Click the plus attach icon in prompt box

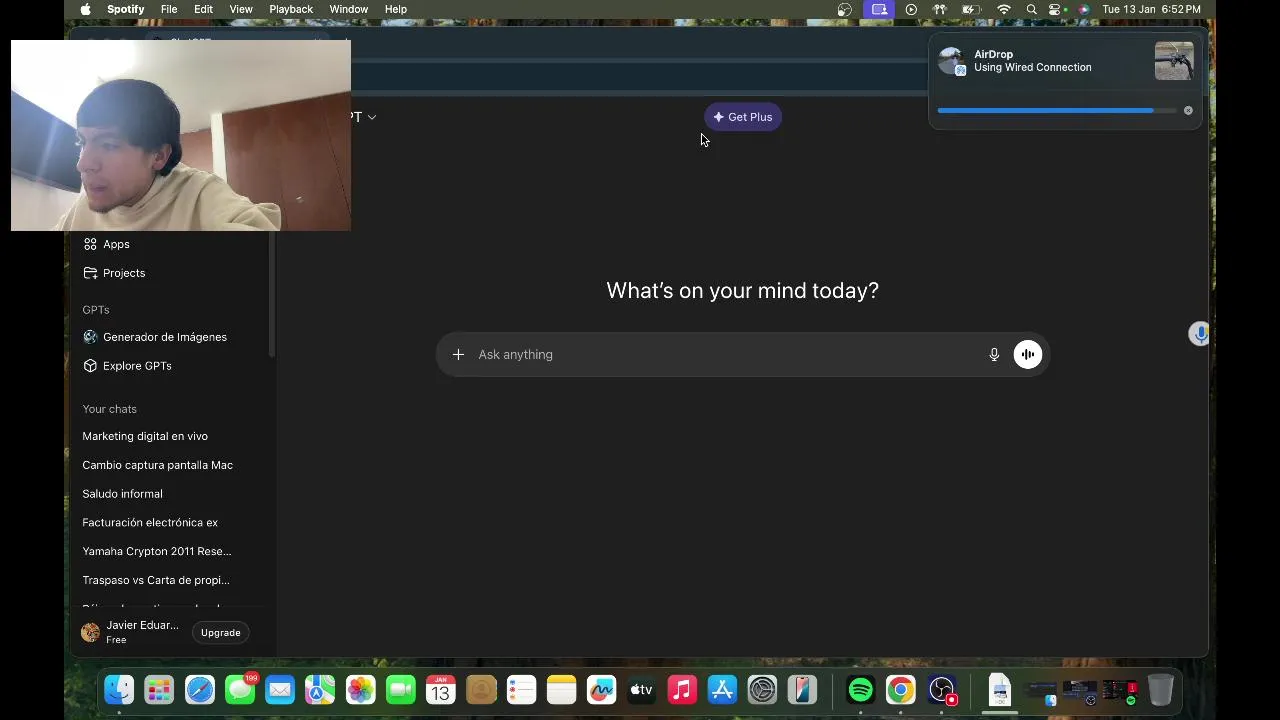pos(458,354)
